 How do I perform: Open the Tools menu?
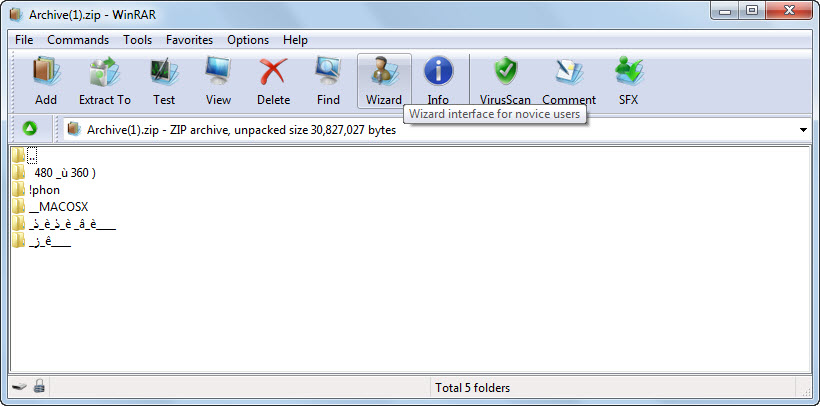(x=138, y=40)
